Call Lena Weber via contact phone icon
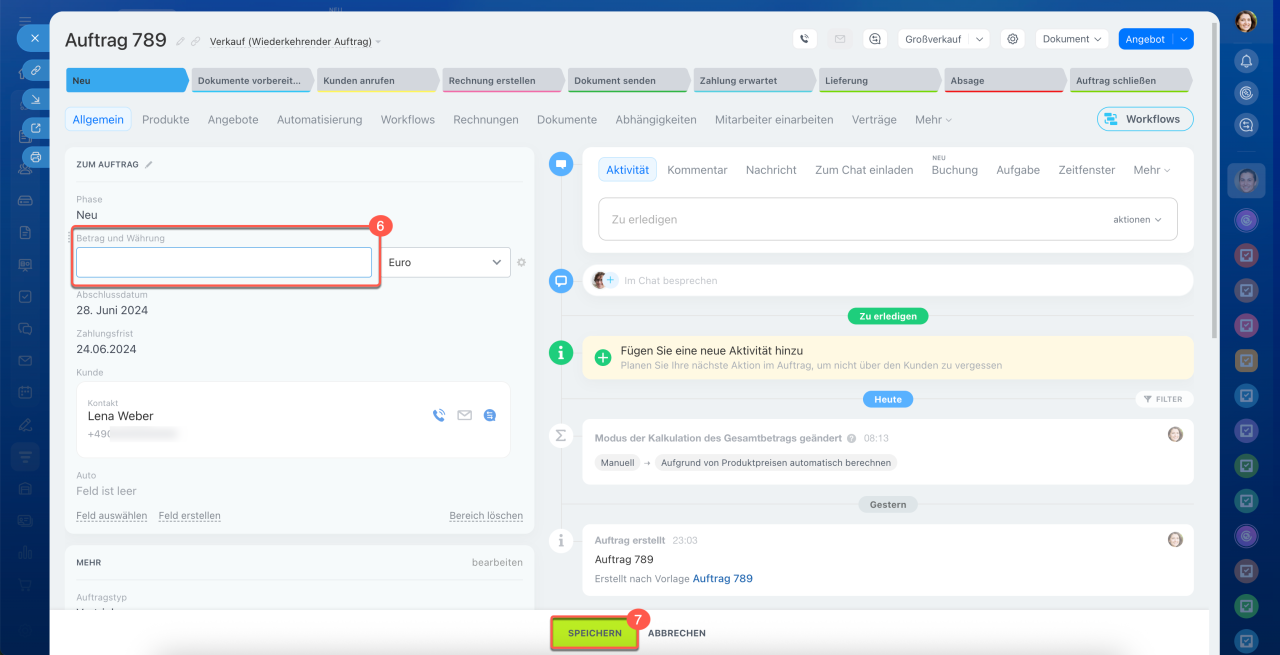 click(x=439, y=415)
